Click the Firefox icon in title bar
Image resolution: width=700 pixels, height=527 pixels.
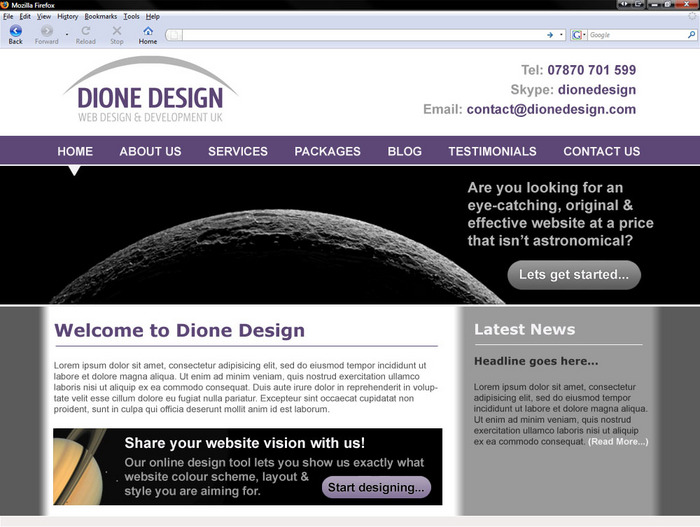[4, 5]
